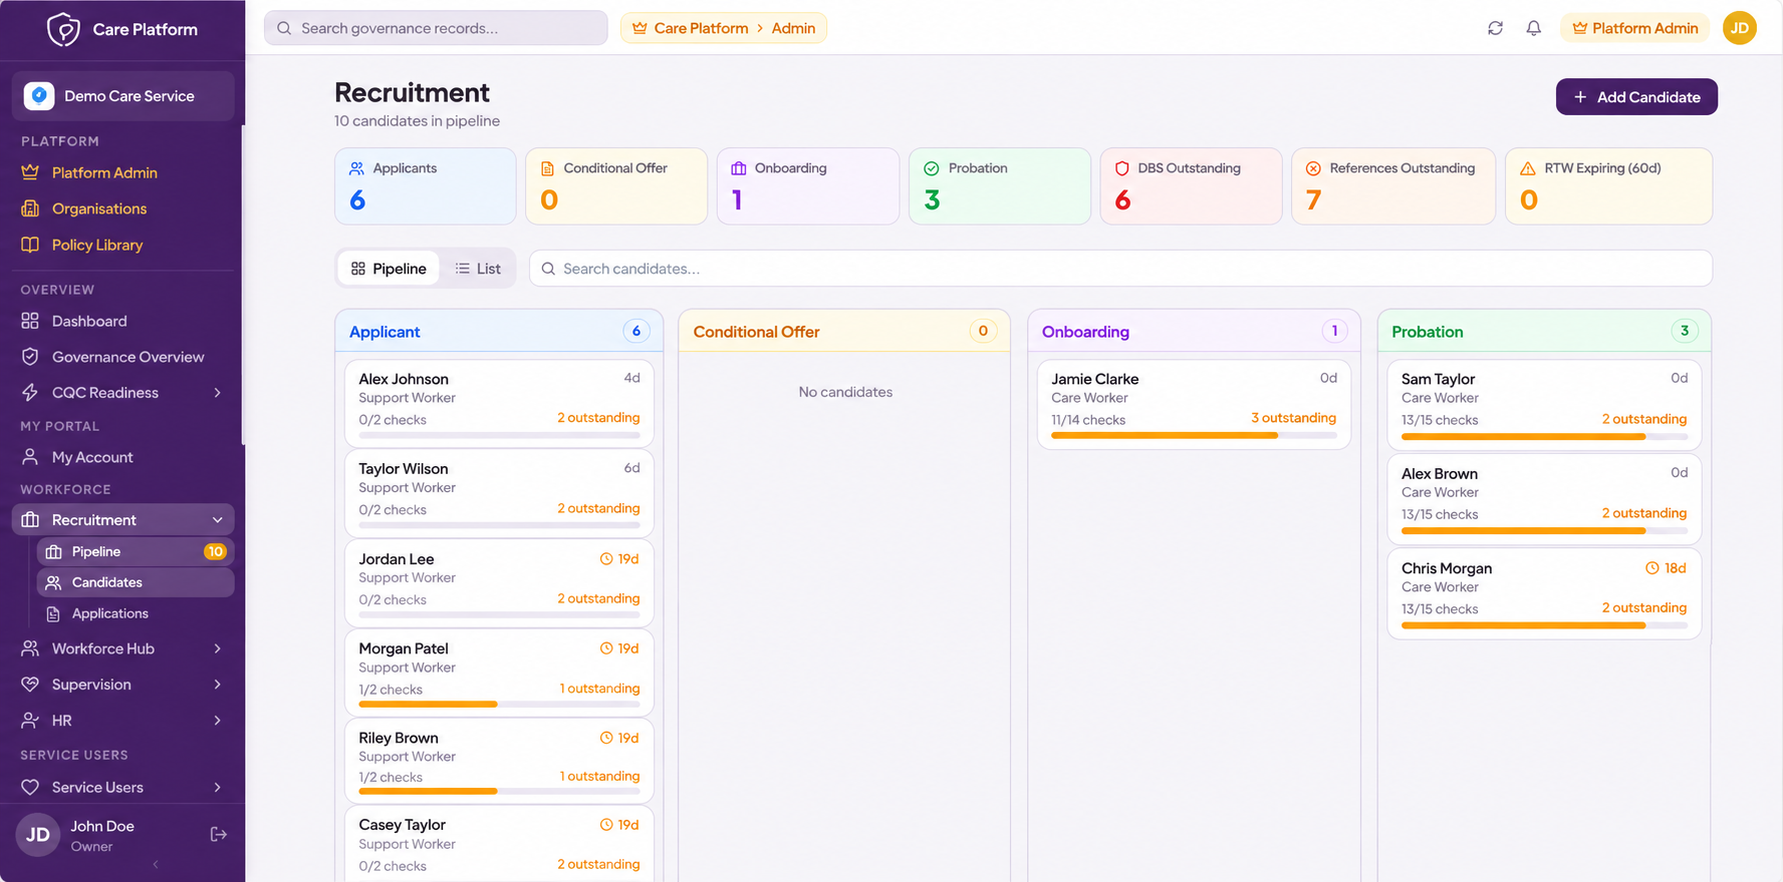Click the Conditional Offer stat card

click(x=616, y=186)
